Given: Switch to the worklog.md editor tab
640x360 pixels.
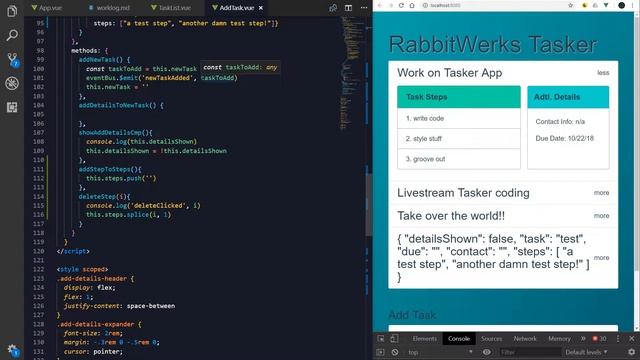Looking at the screenshot, I should (109, 8).
